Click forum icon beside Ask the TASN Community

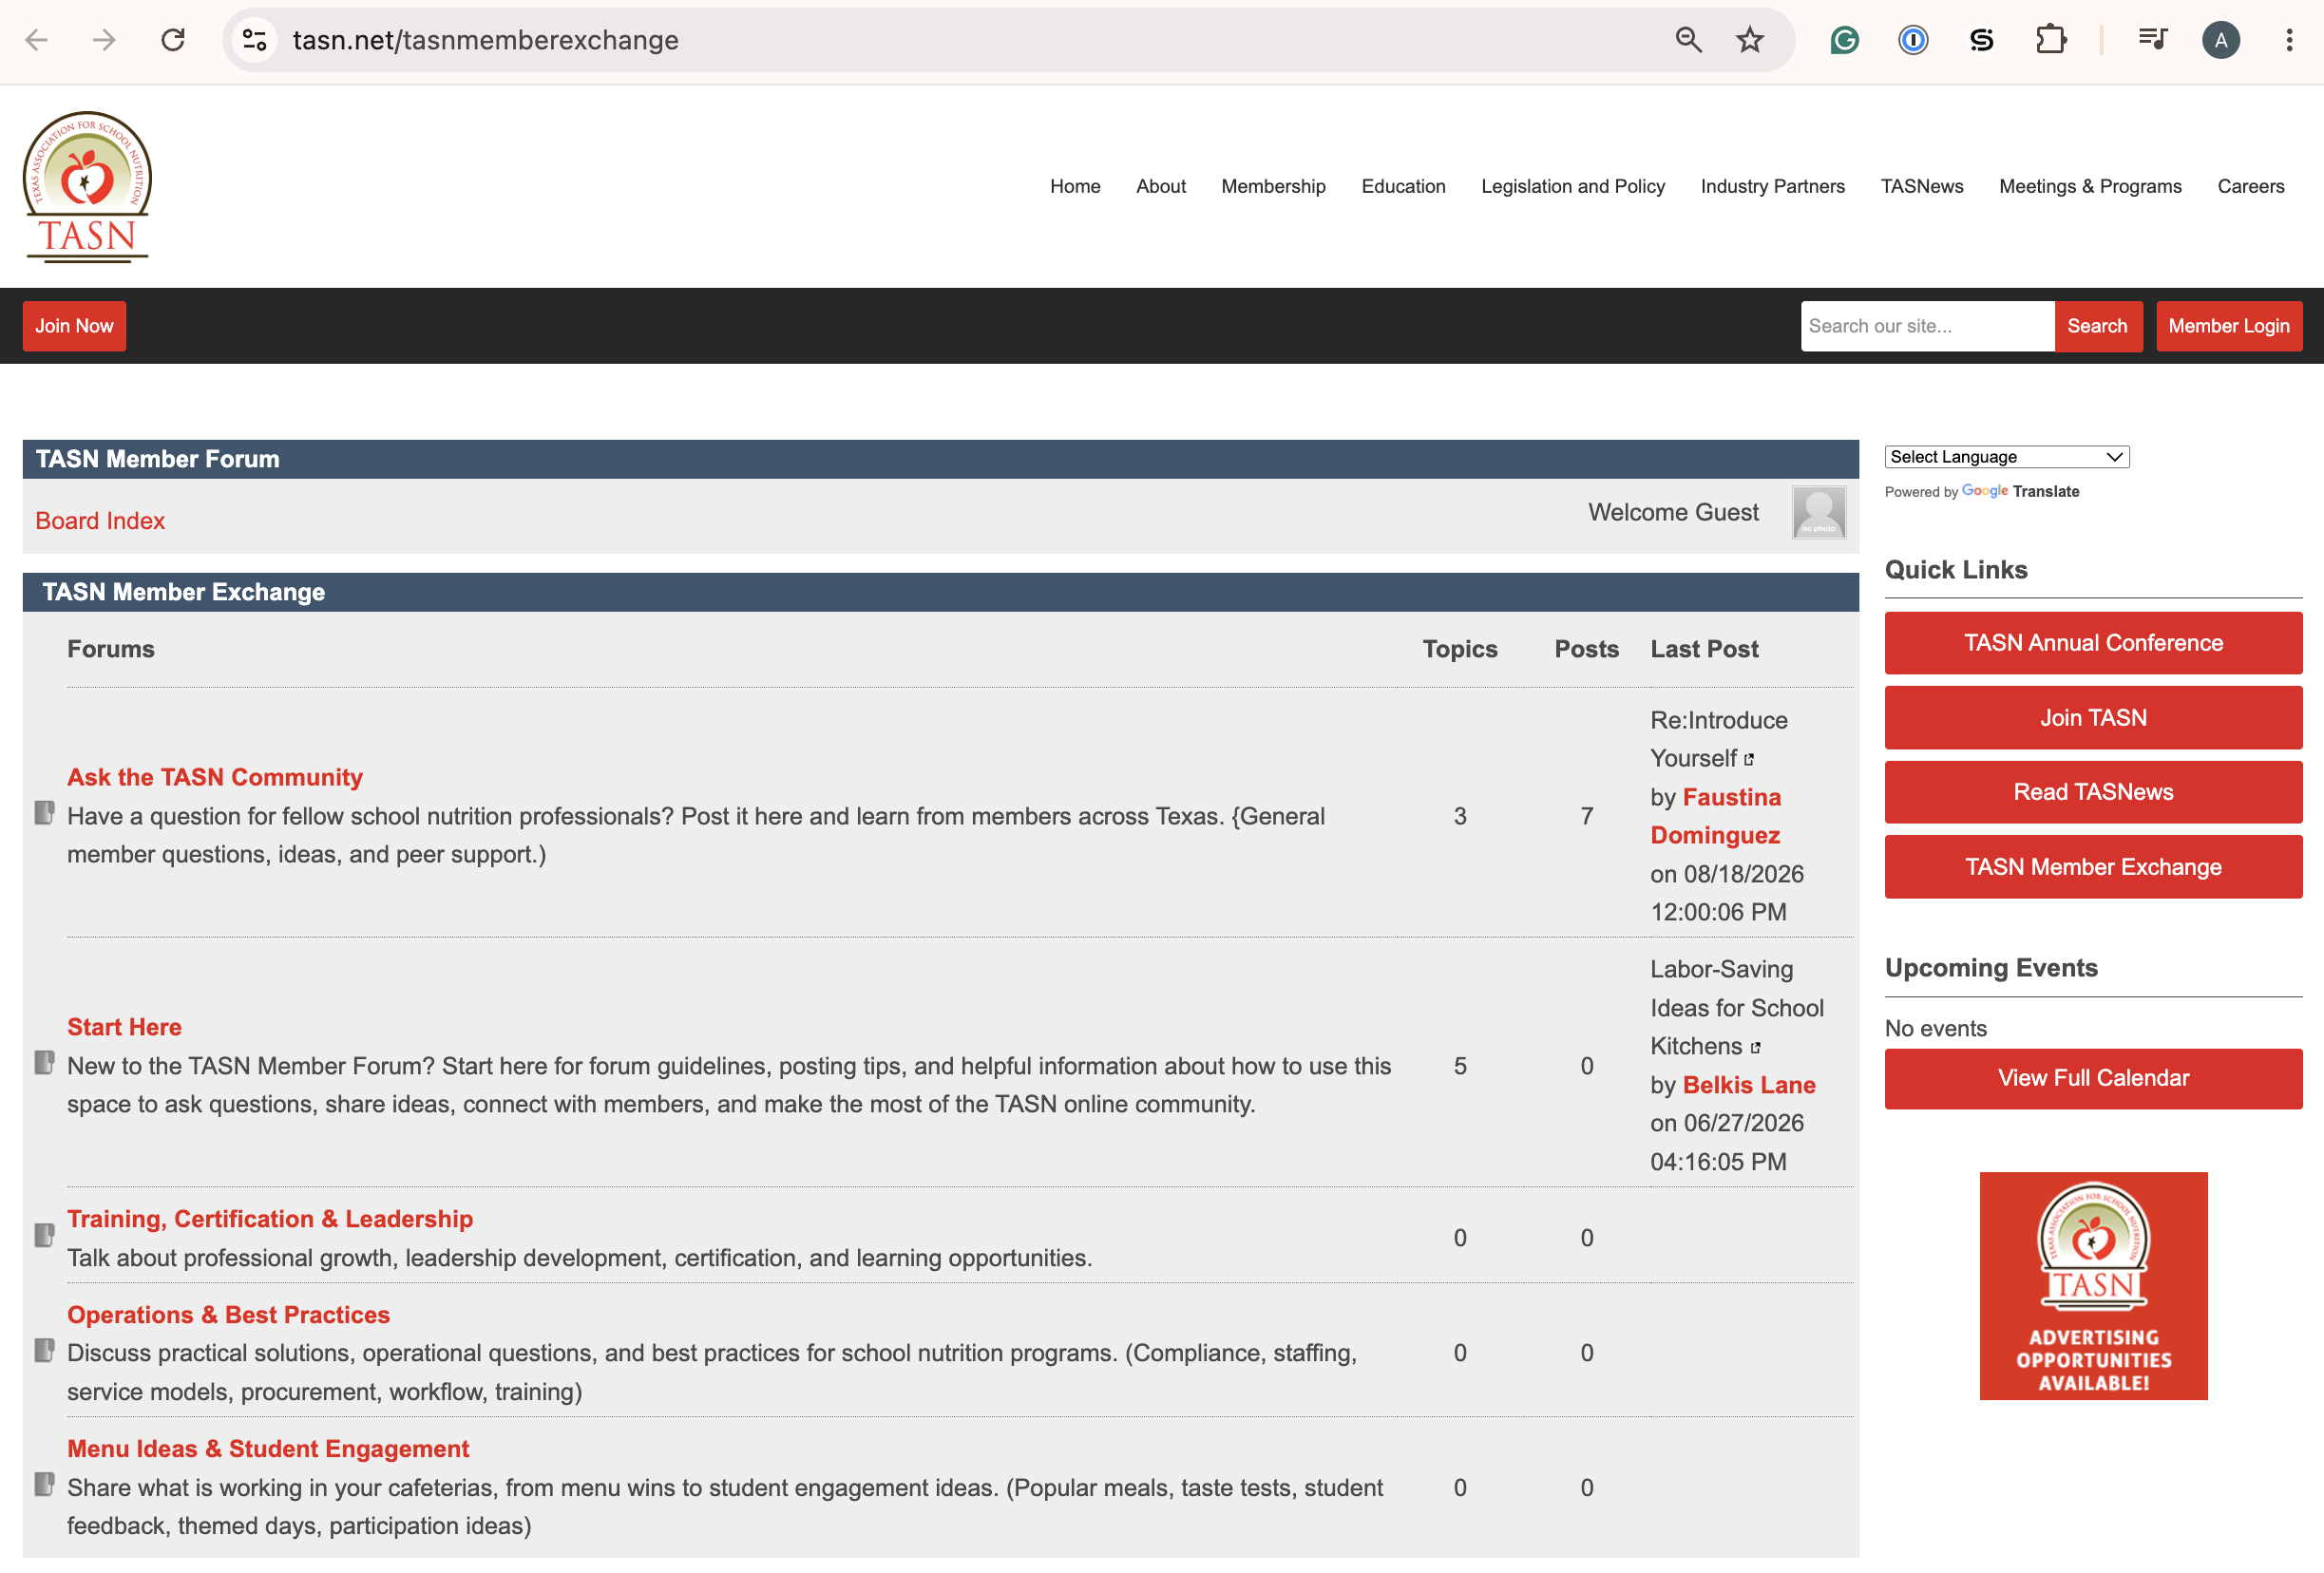pos(44,813)
